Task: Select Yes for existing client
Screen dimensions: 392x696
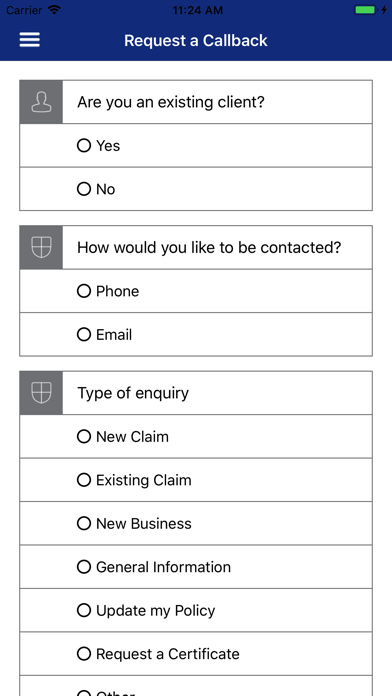Action: pos(196,146)
